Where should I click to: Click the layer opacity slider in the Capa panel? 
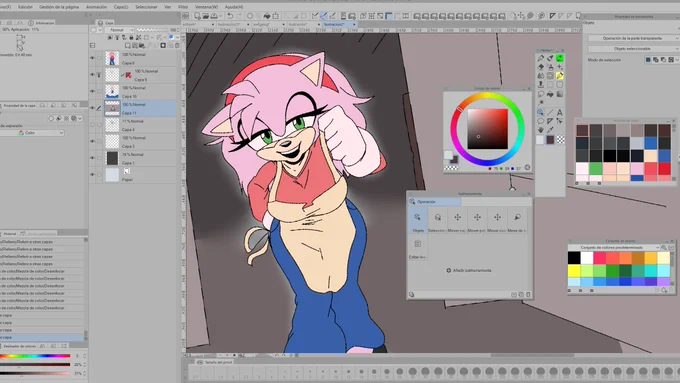tap(152, 30)
